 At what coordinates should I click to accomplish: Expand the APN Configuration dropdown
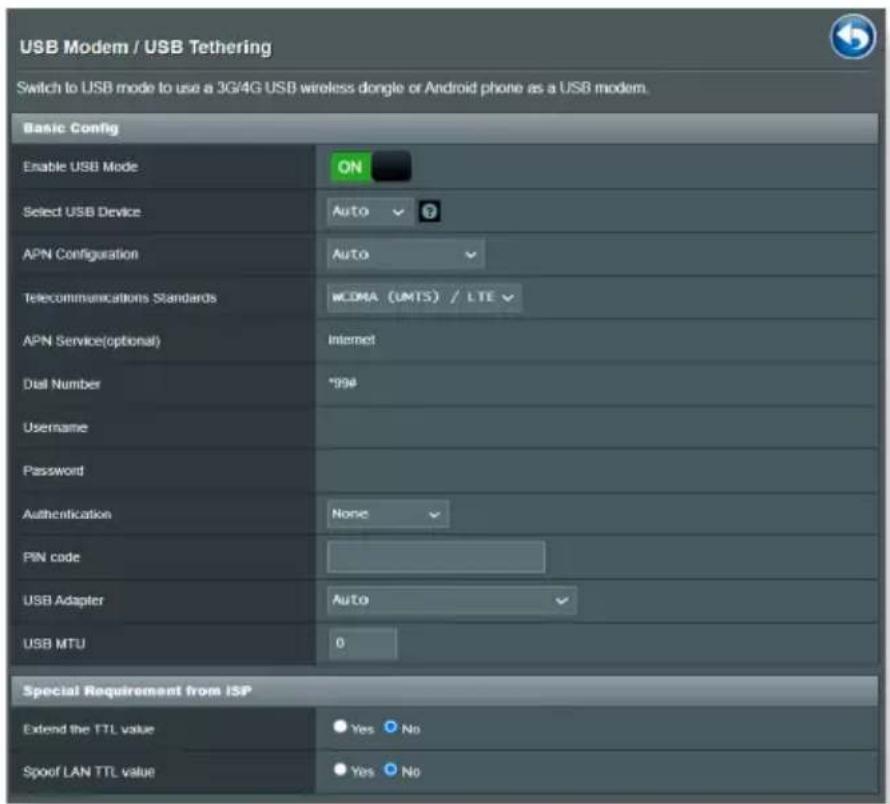pos(405,254)
